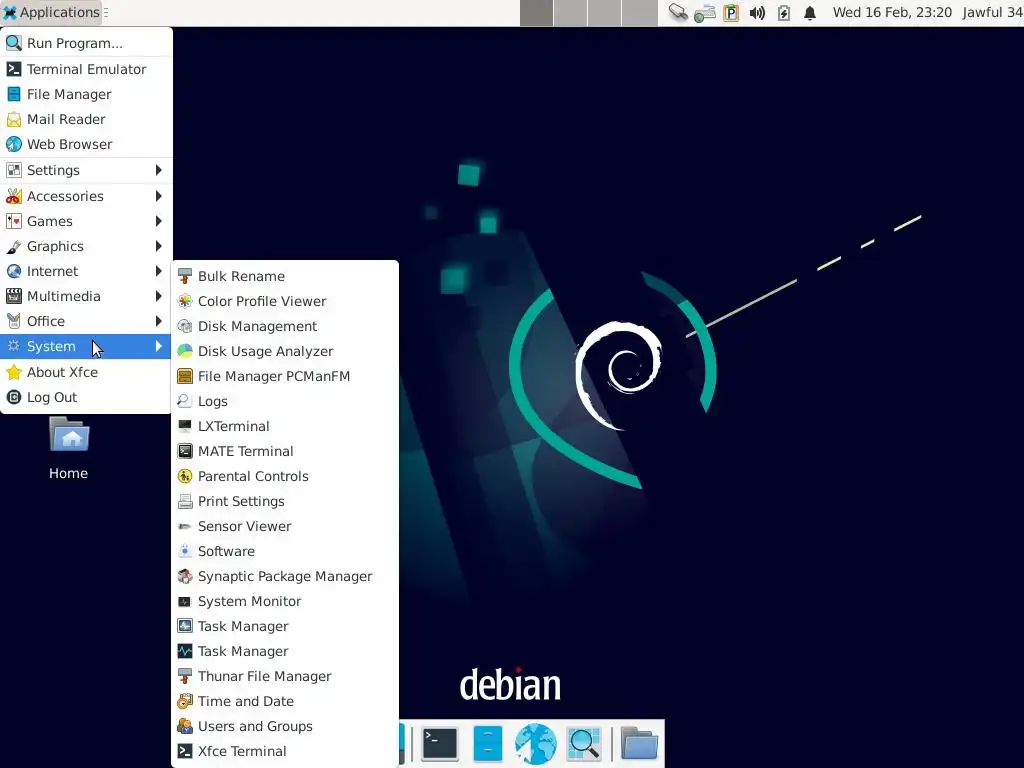Open the notifications bell icon
Viewport: 1024px width, 768px height.
[810, 13]
